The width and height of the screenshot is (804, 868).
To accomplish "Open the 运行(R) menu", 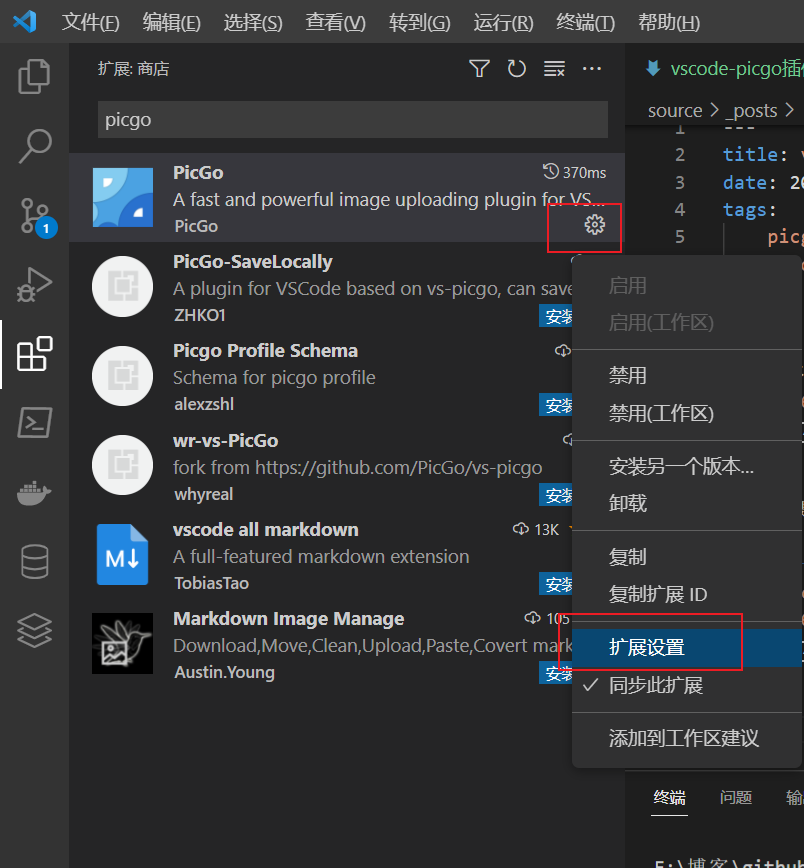I will pos(503,23).
